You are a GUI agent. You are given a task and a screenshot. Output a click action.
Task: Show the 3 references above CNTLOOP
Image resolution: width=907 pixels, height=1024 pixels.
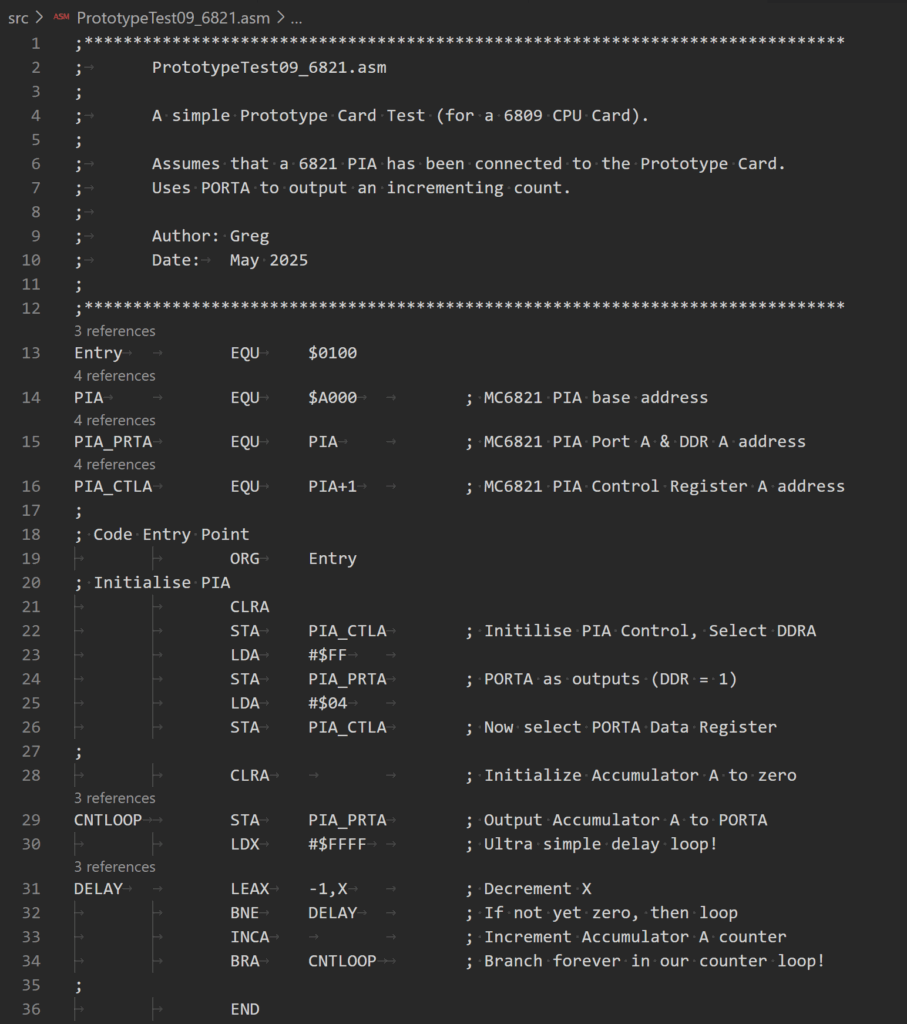point(115,798)
